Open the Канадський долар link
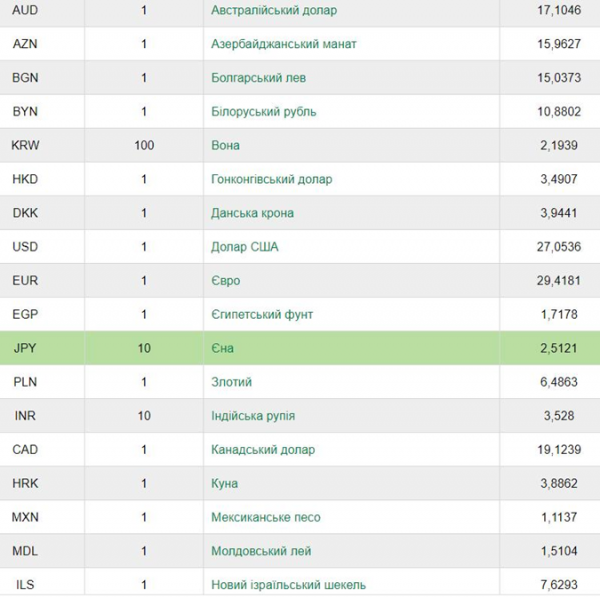This screenshot has height=598, width=600. (x=263, y=450)
